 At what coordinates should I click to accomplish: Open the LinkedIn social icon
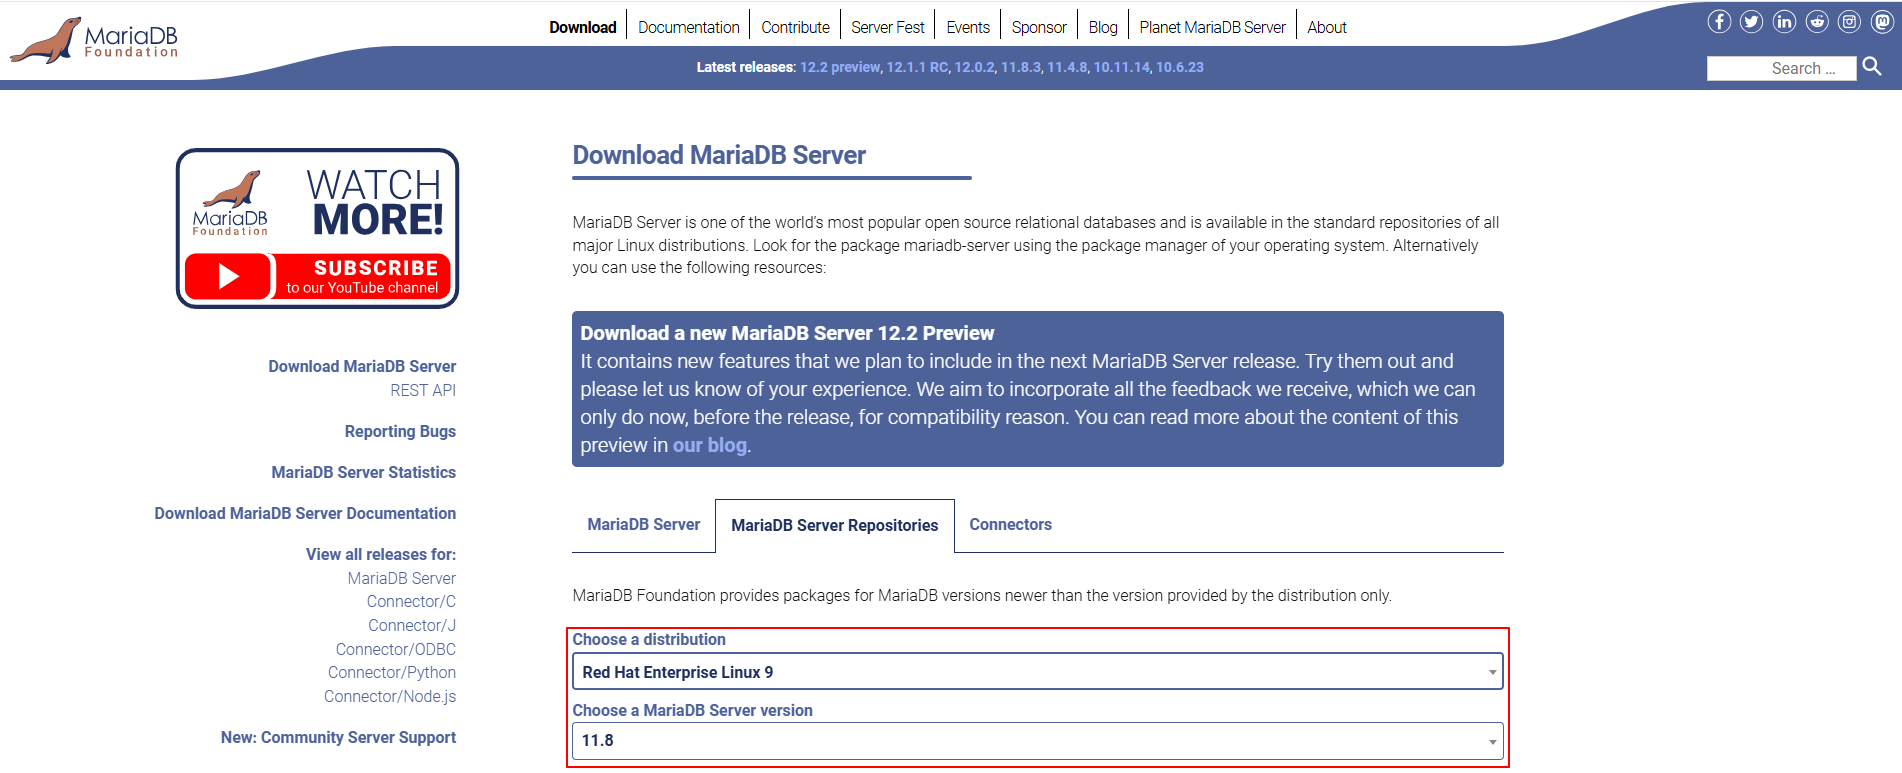[1784, 22]
